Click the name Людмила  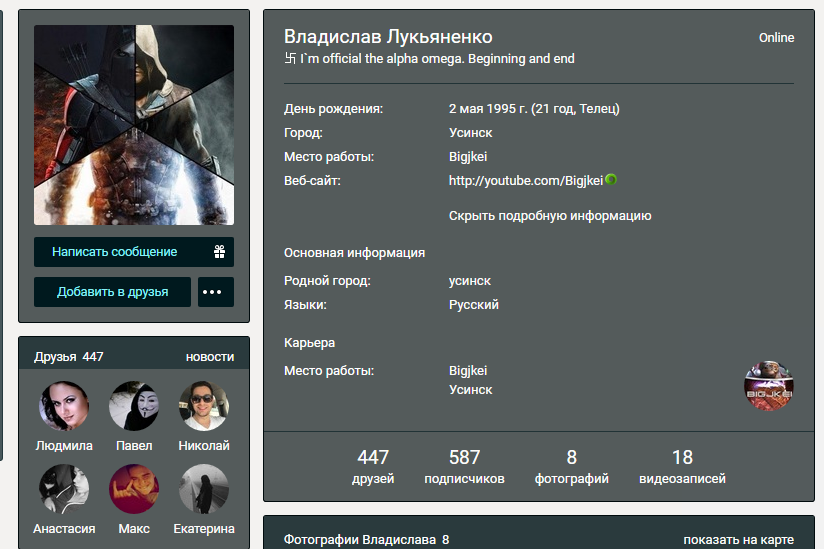[64, 446]
